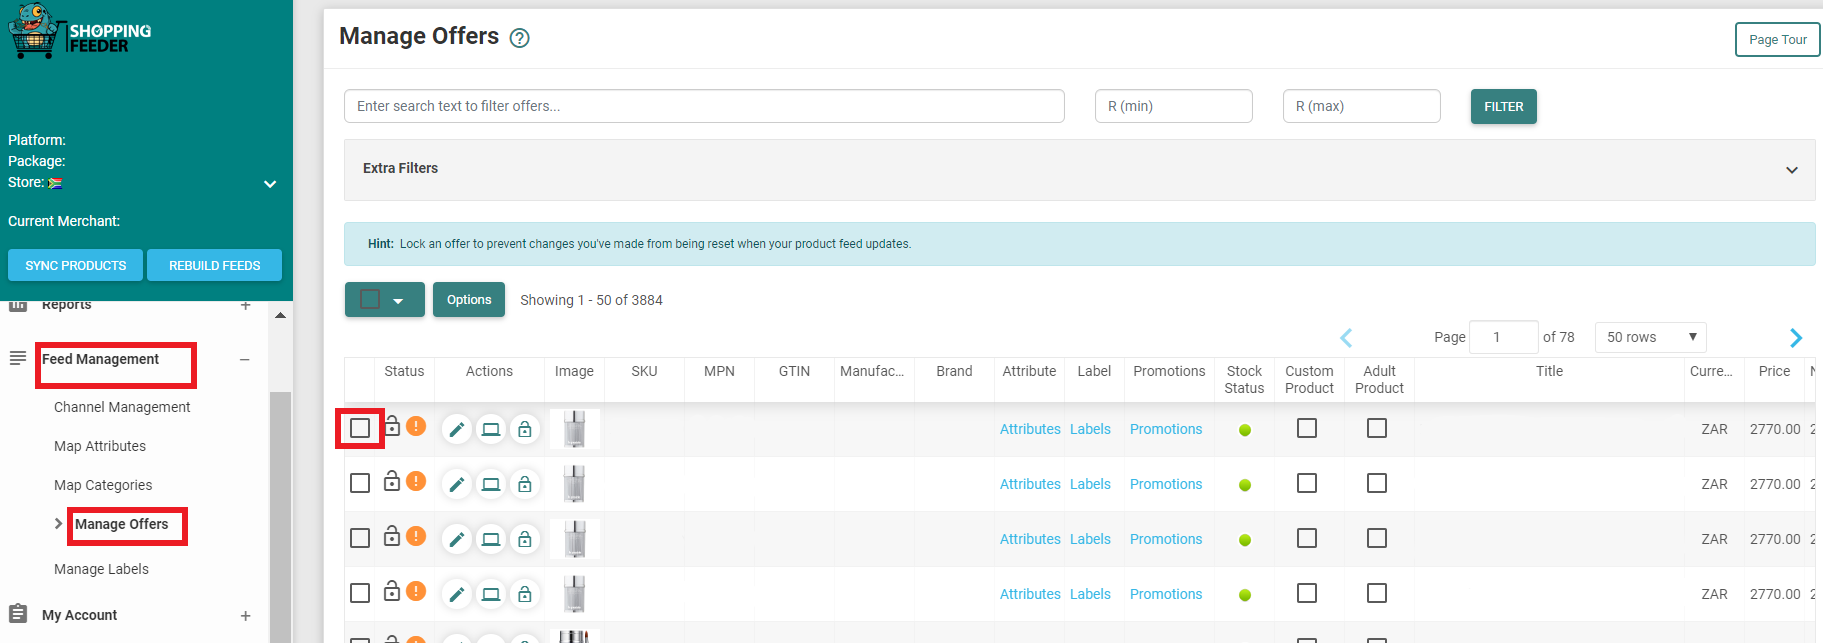Click the lock action icon in the second offer row

(525, 484)
